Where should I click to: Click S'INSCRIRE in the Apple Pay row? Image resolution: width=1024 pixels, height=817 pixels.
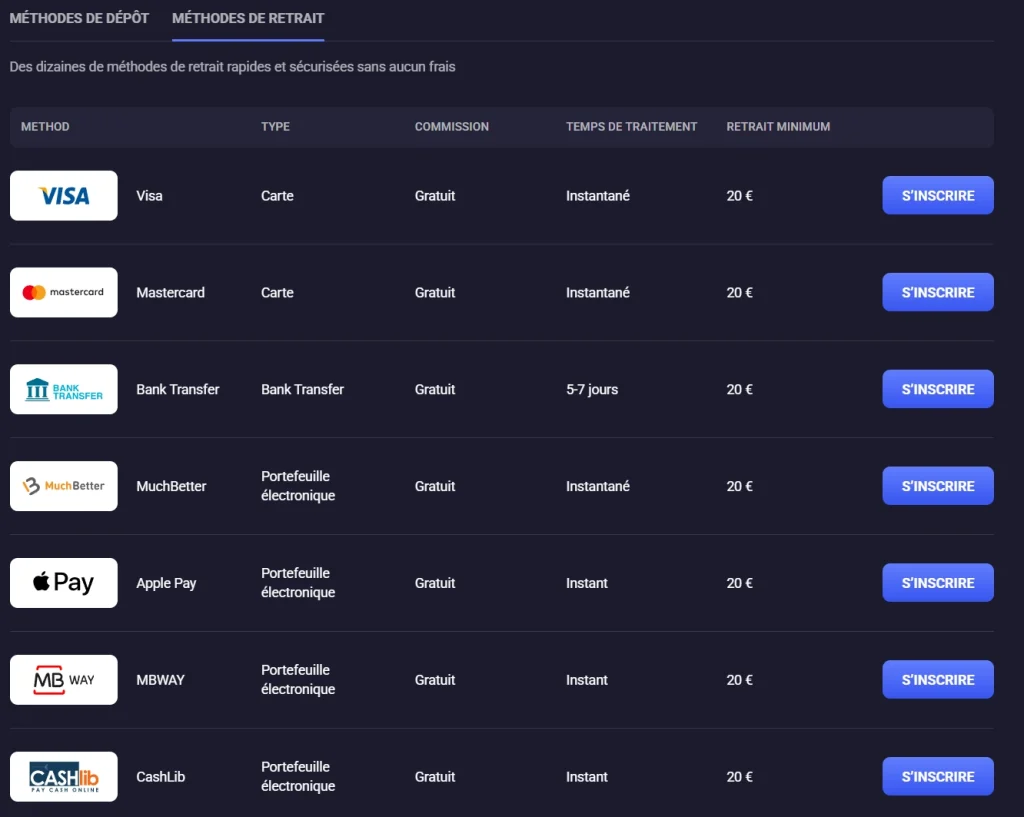938,583
